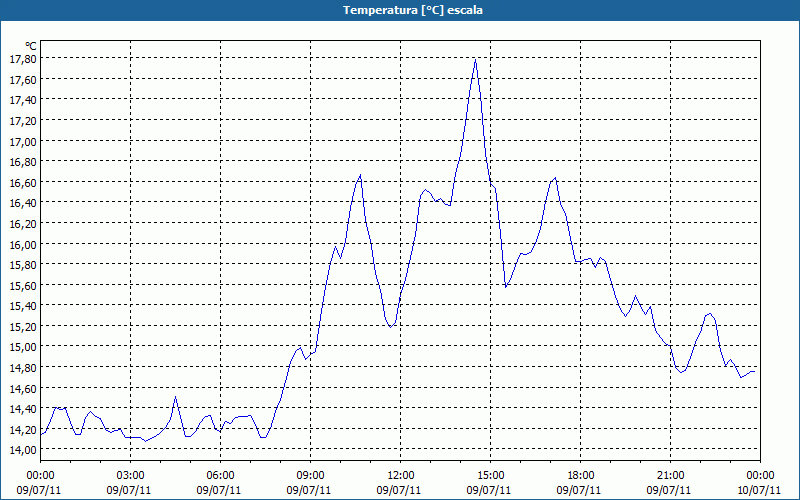Viewport: 800px width, 500px height.
Task: Click the 10/07/11 date label
Action: point(759,490)
